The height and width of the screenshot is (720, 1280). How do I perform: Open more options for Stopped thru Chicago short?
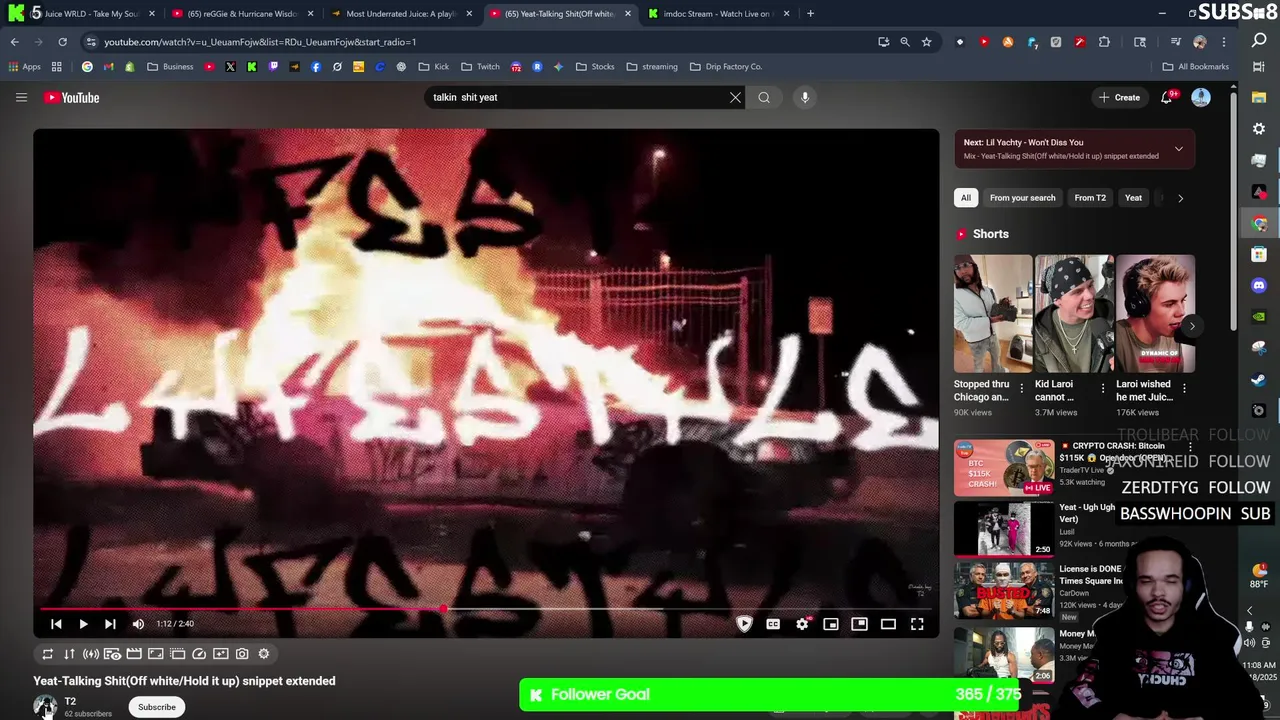(x=1021, y=388)
